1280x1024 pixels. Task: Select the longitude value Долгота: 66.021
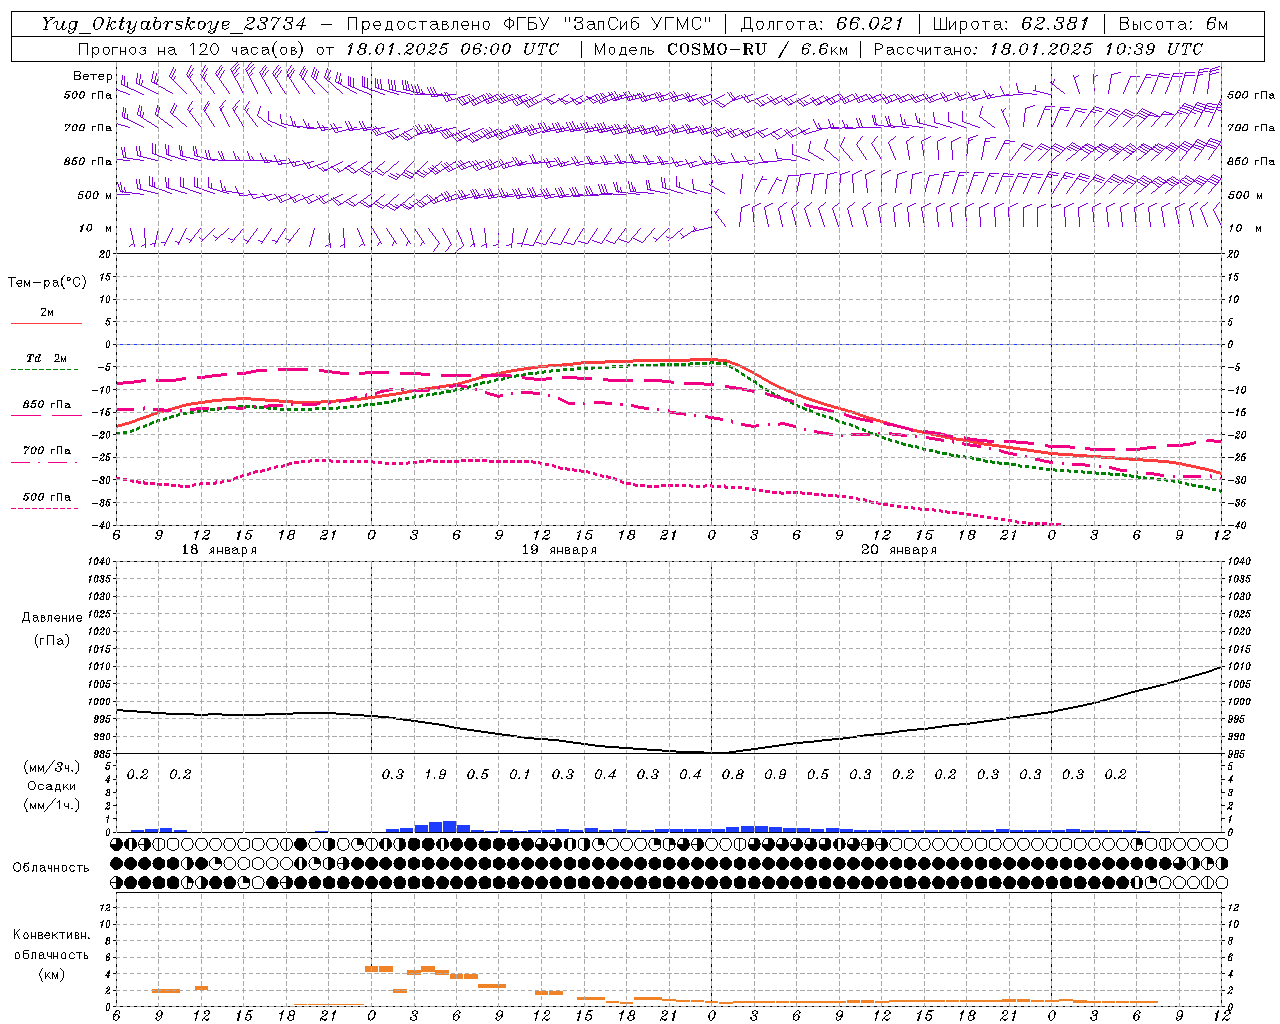[822, 24]
